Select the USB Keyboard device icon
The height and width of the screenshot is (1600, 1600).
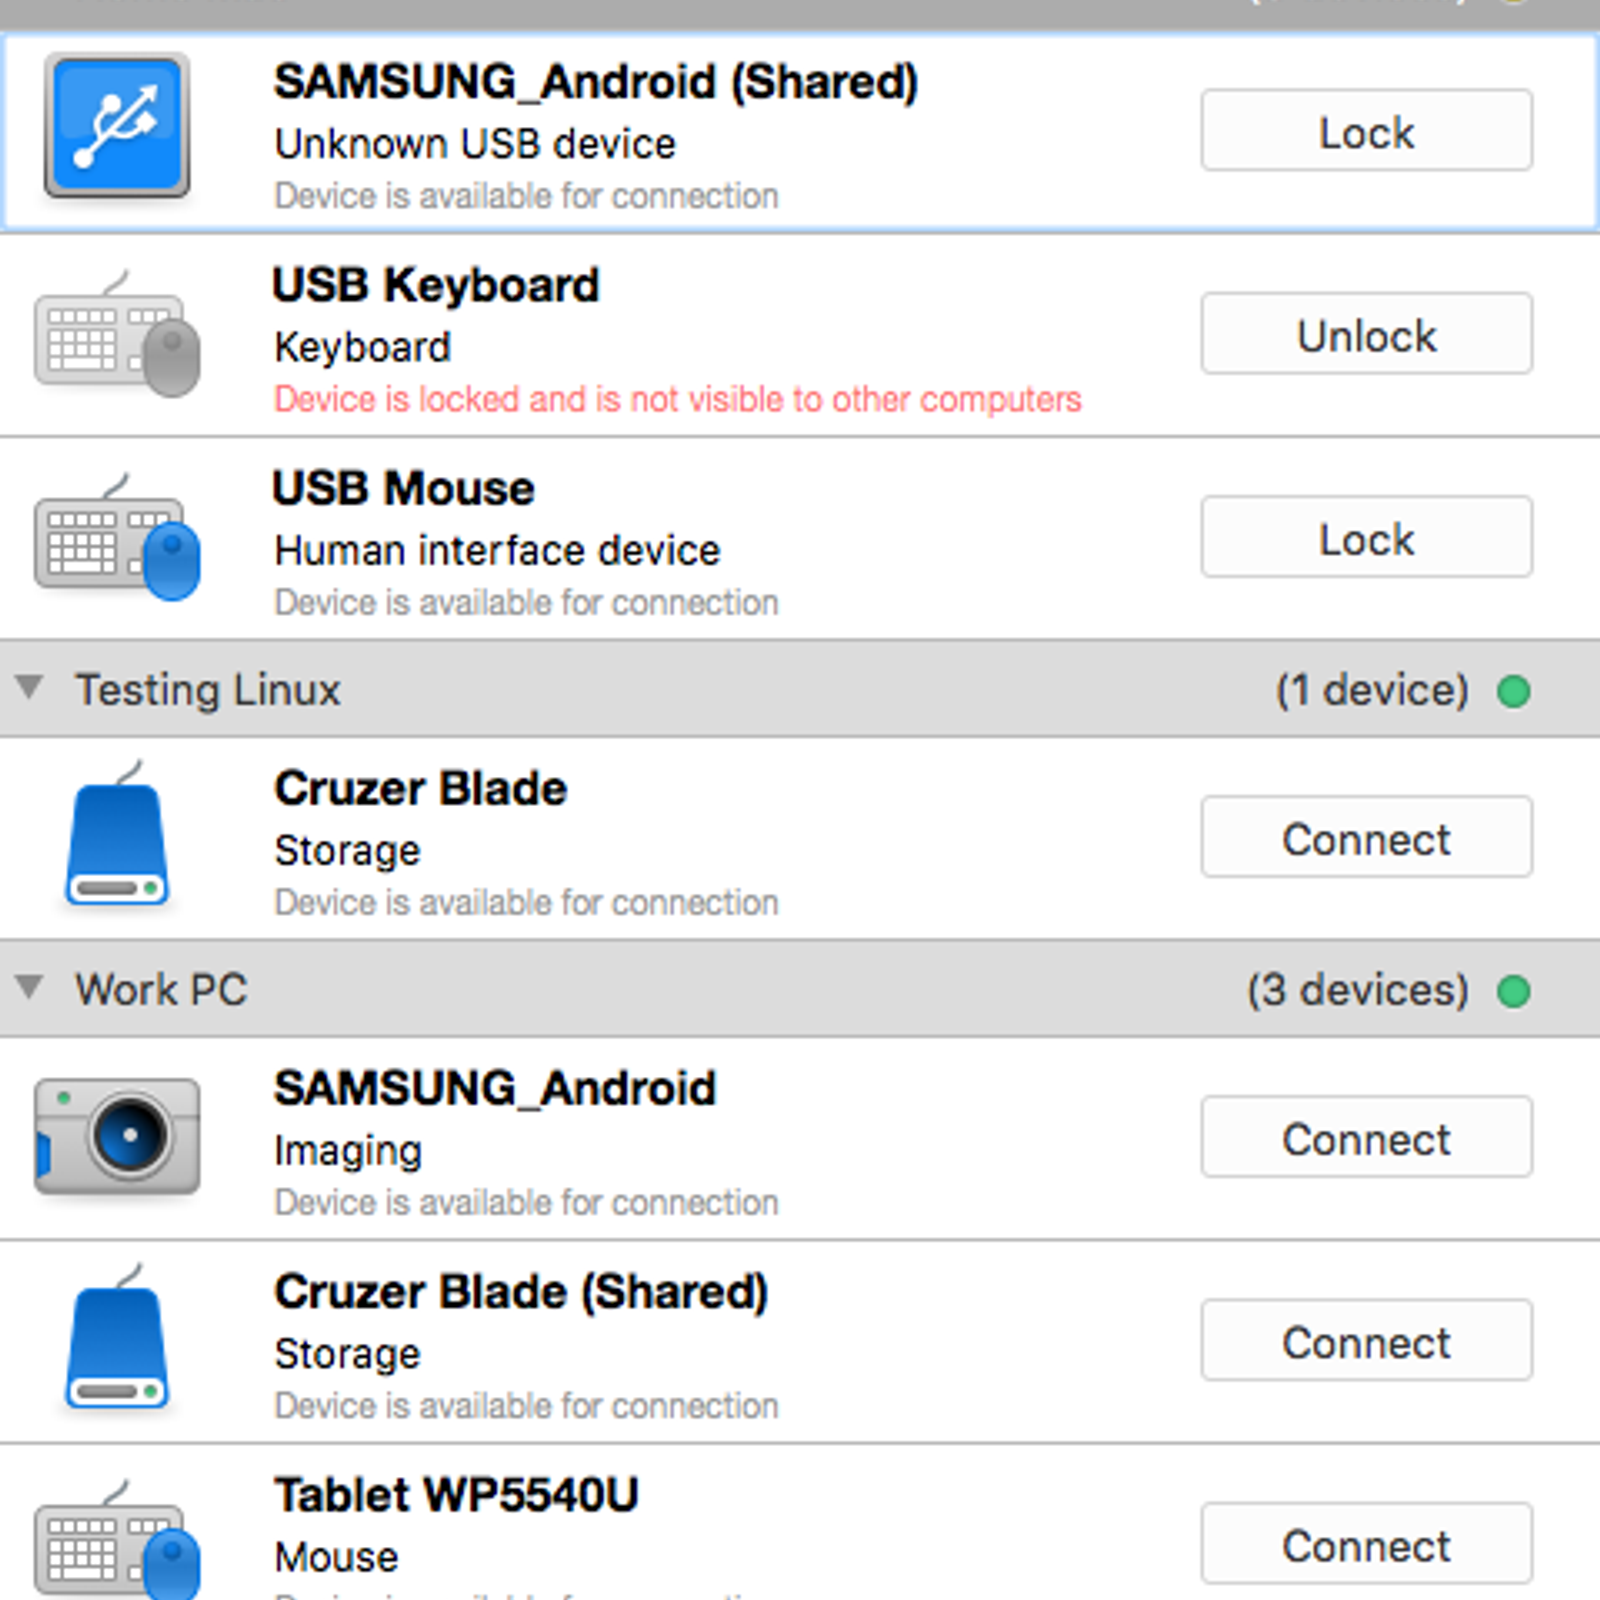point(117,333)
